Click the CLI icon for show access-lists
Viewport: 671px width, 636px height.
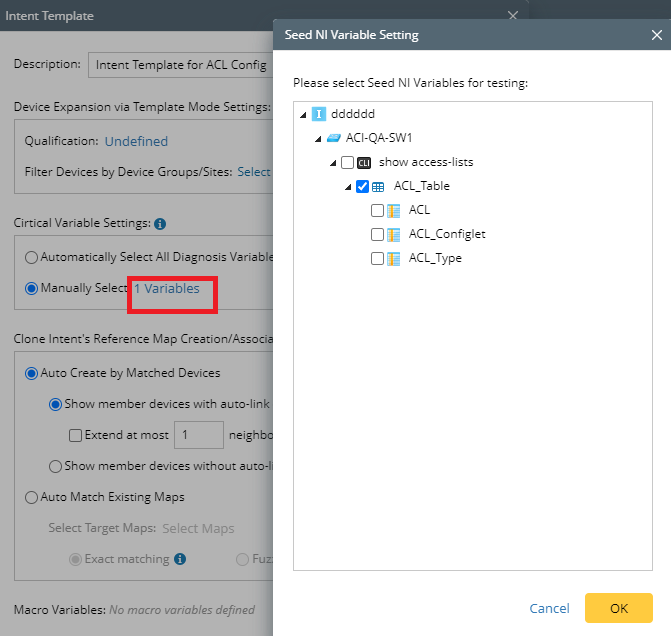(x=364, y=163)
